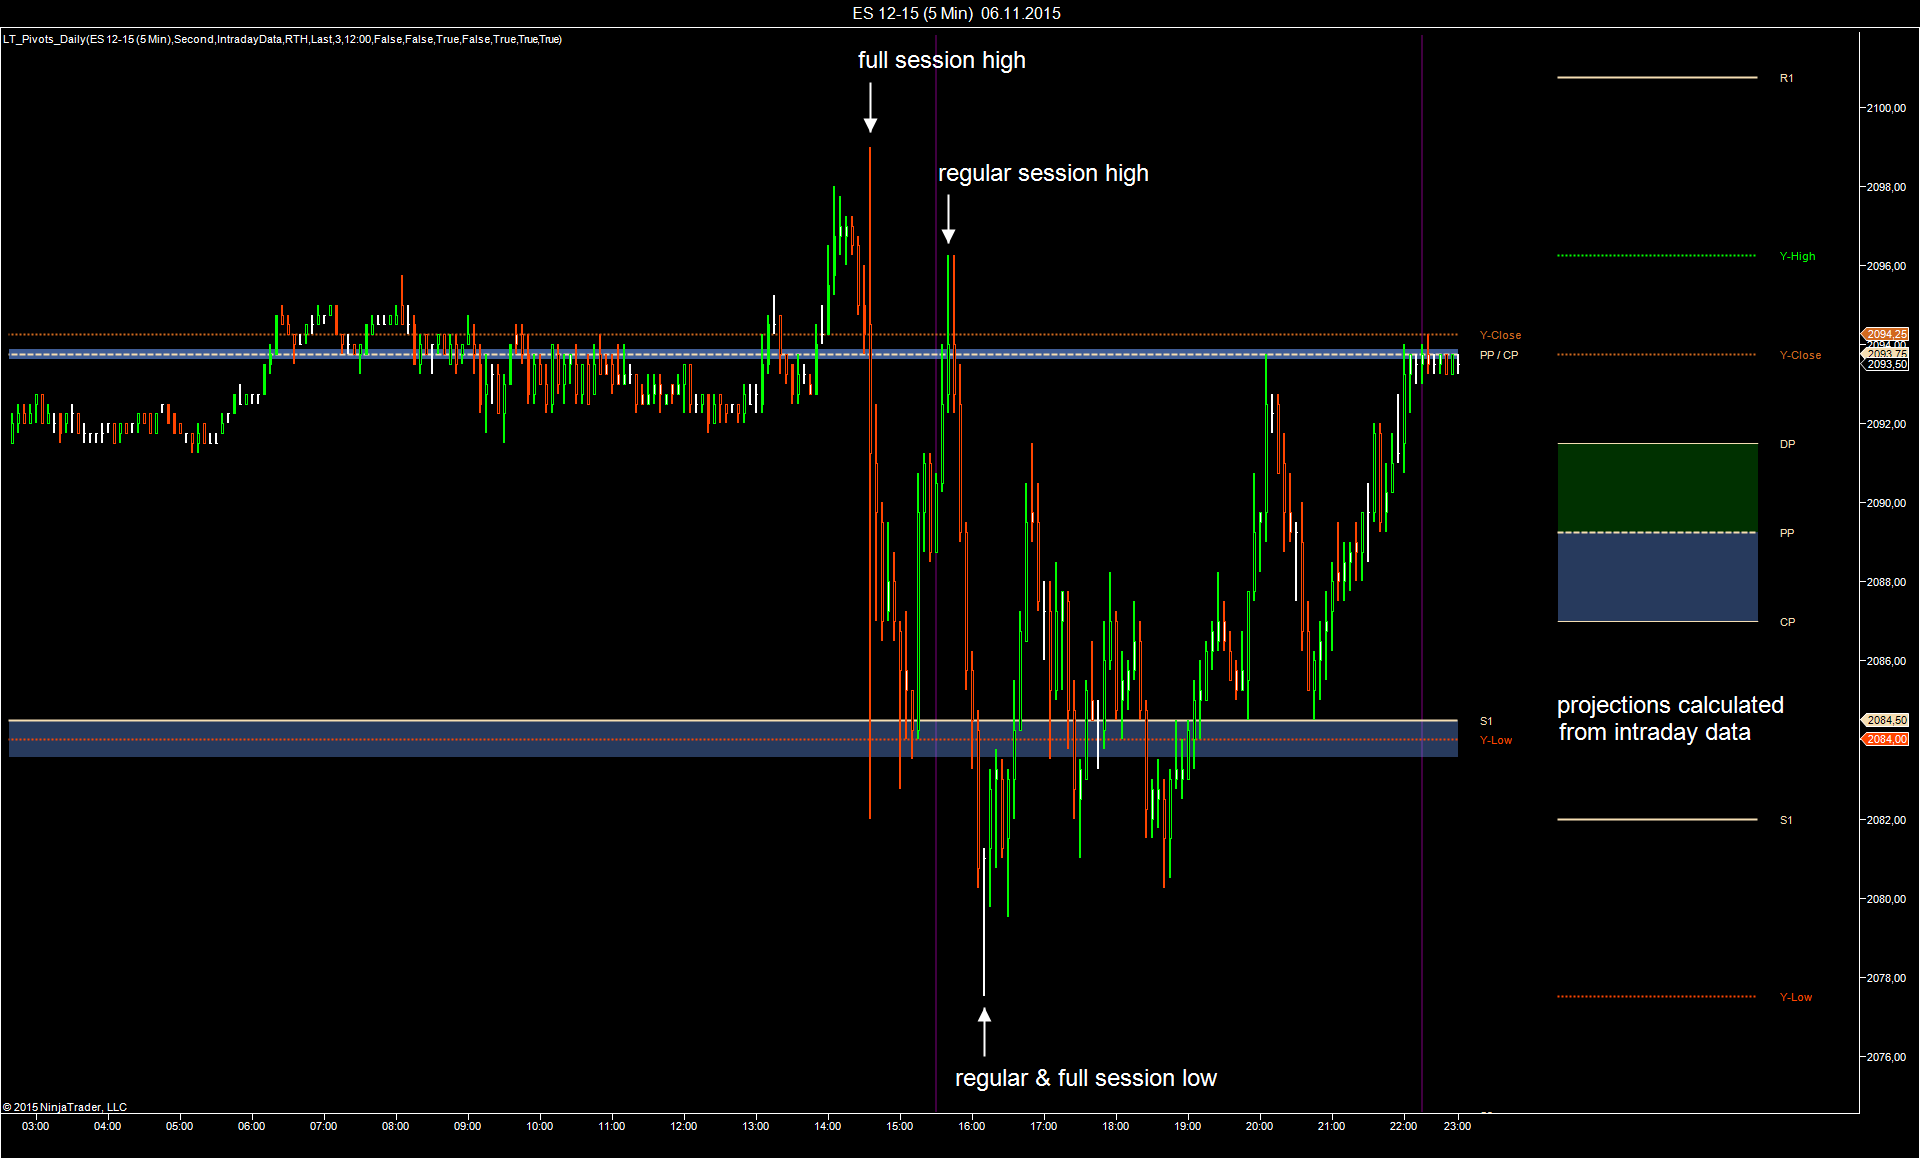Click the 2084,50 price marker on axis
The width and height of the screenshot is (1920, 1159).
[1885, 720]
